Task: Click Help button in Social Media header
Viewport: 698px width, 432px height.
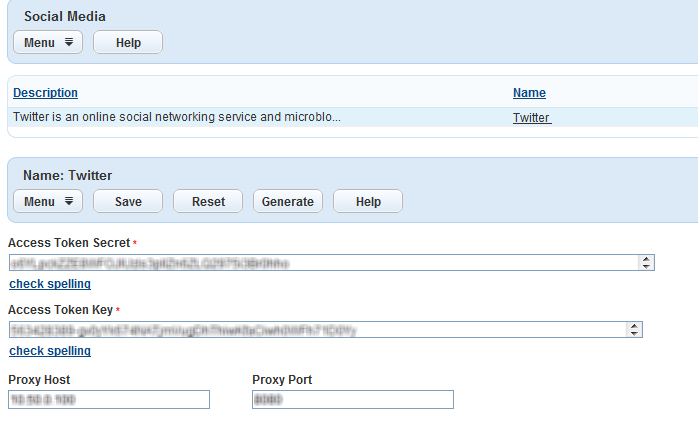Action: 128,43
